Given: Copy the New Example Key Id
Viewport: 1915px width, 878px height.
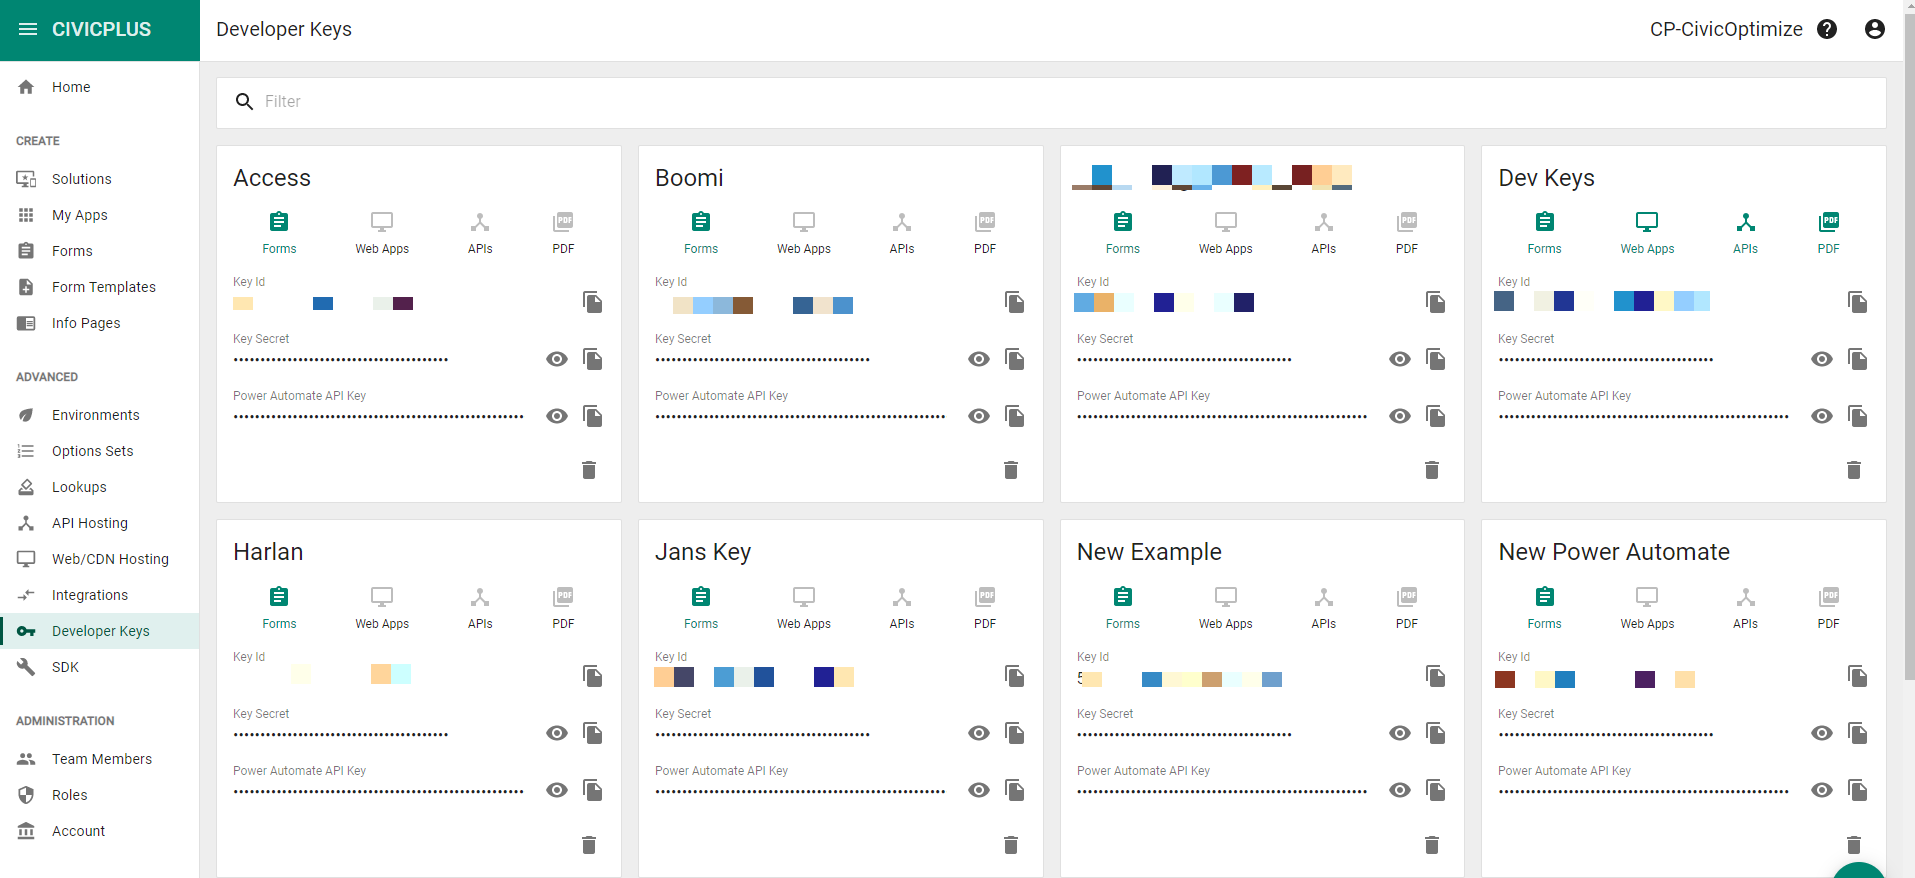Looking at the screenshot, I should tap(1436, 676).
